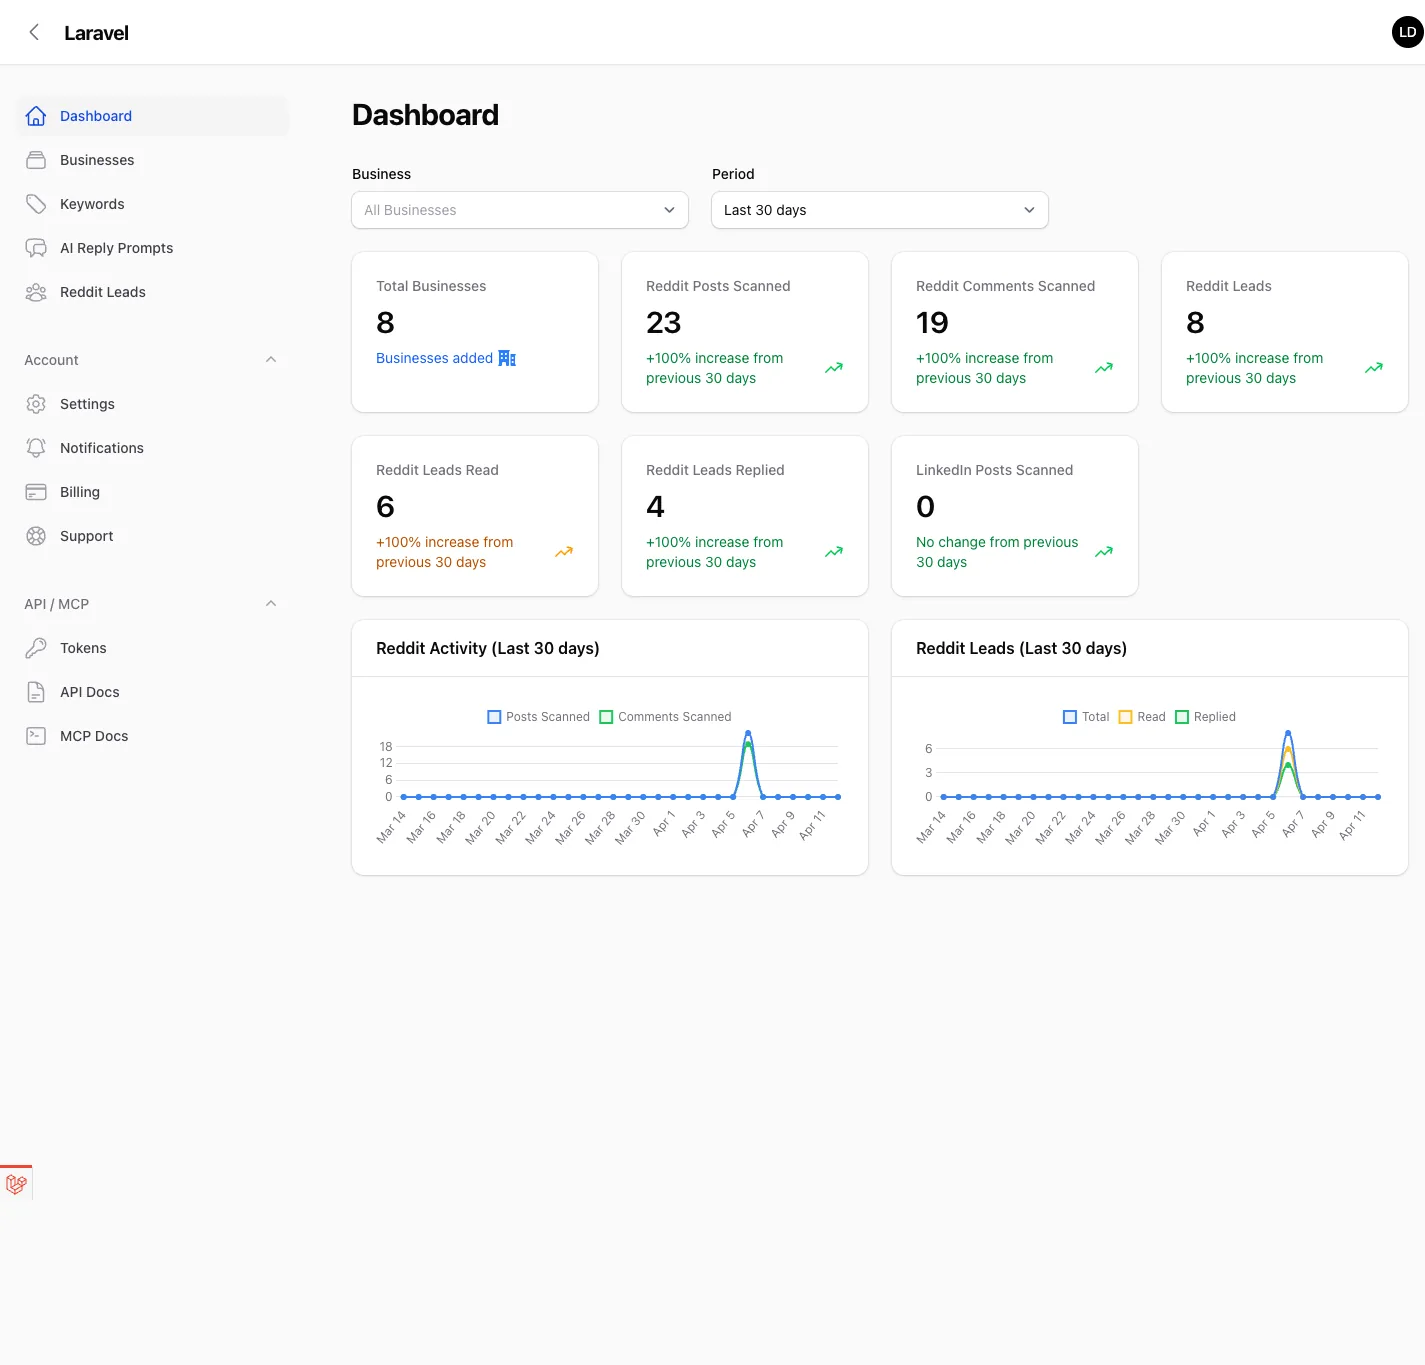Collapse the API / MCP section
This screenshot has height=1365, width=1425.
[x=270, y=603]
